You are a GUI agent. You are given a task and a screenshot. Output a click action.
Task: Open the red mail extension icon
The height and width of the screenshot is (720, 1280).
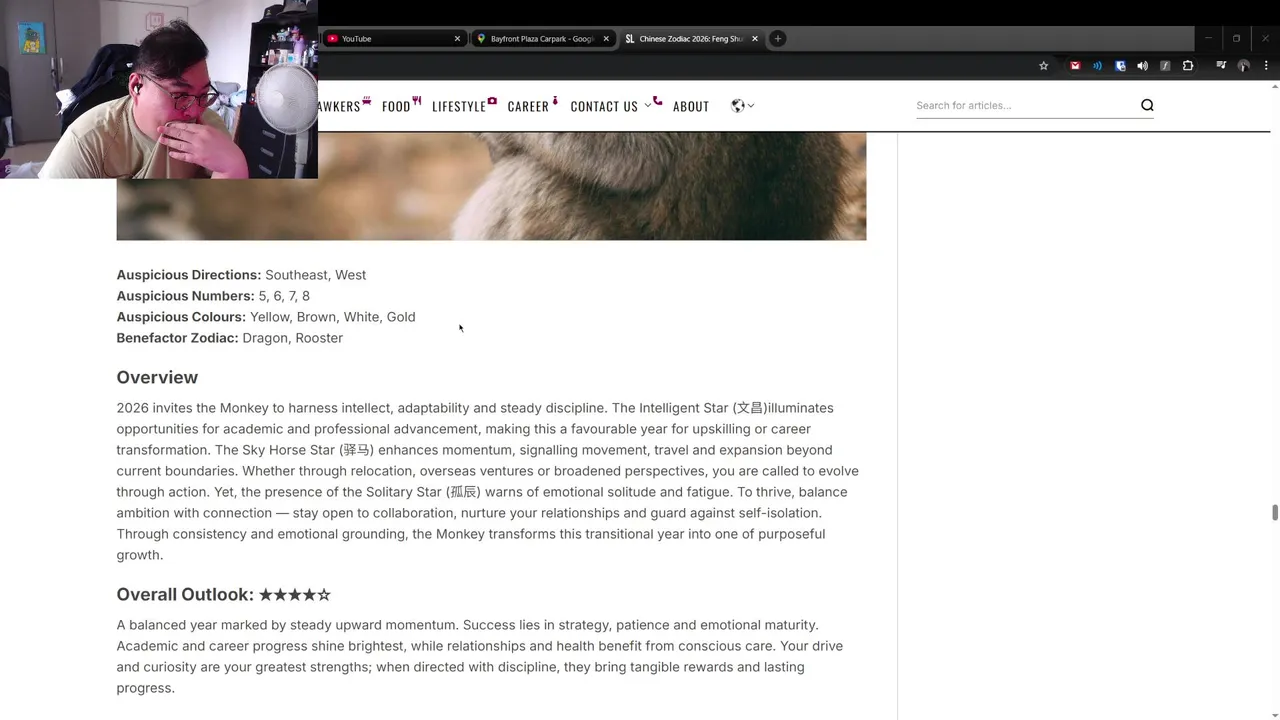[1075, 66]
